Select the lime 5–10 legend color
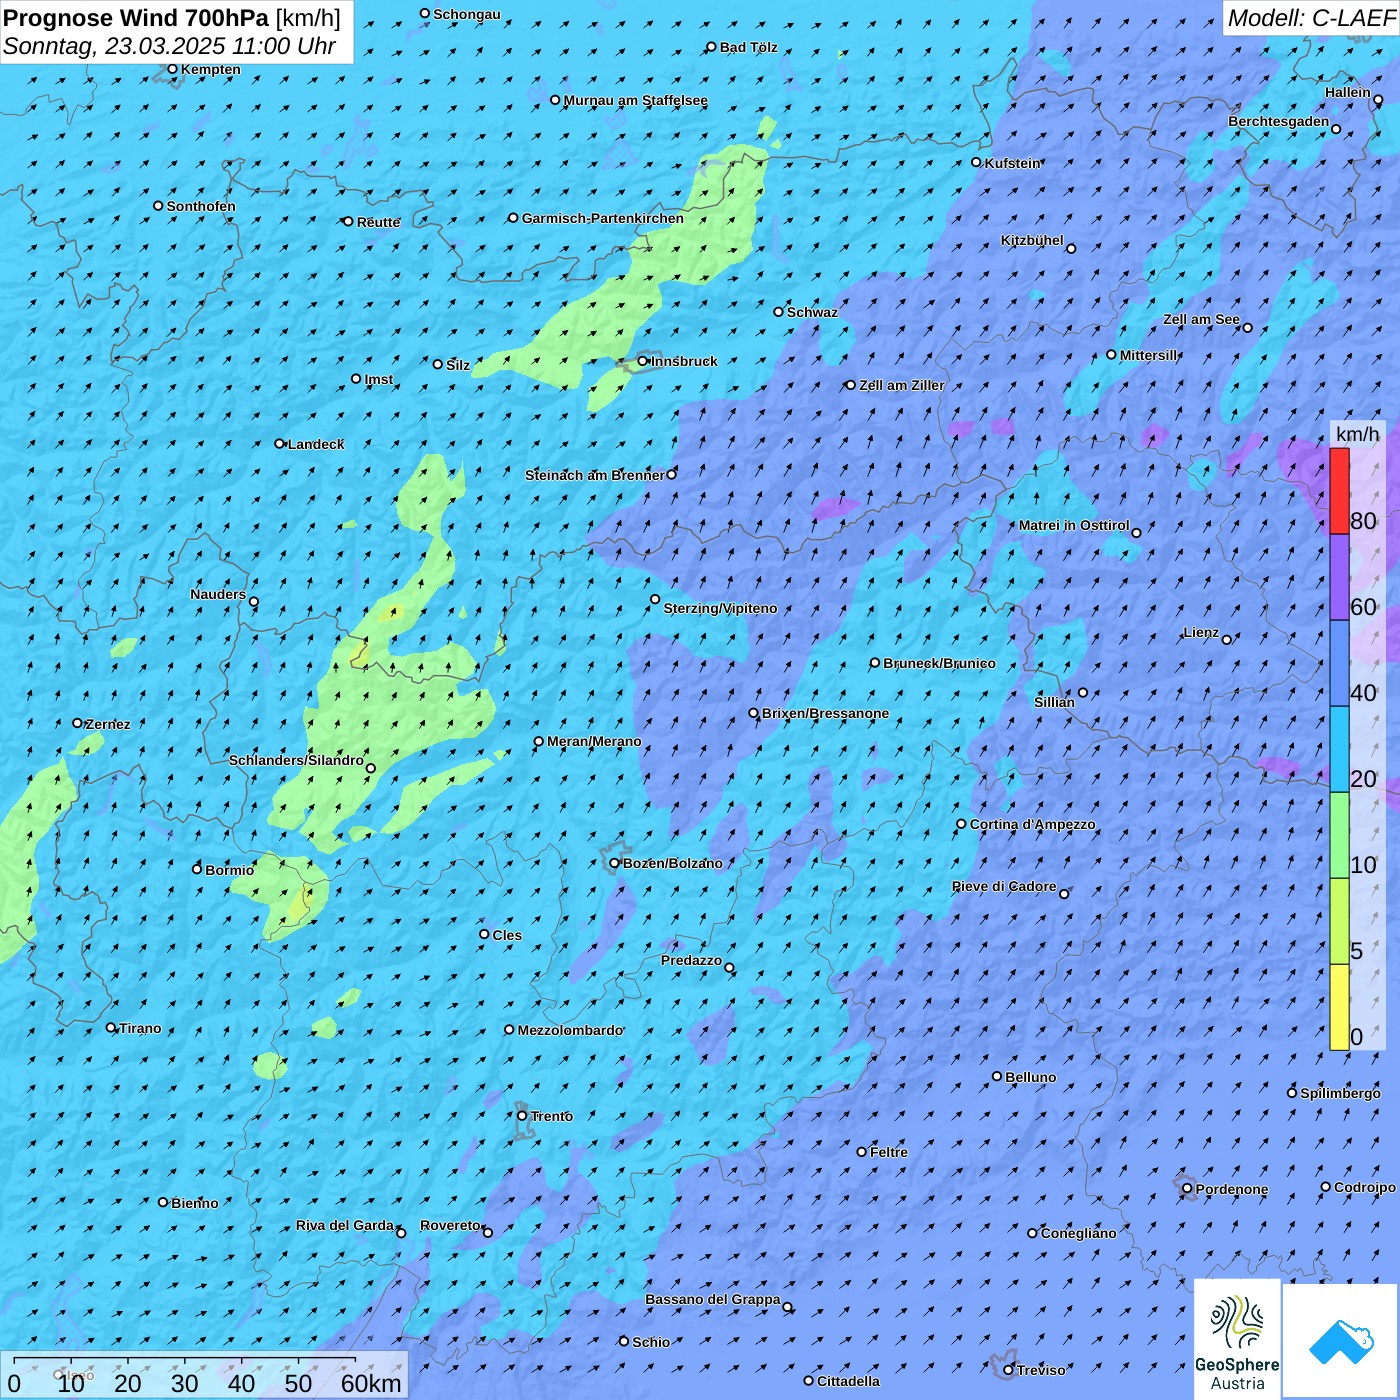 (1339, 922)
